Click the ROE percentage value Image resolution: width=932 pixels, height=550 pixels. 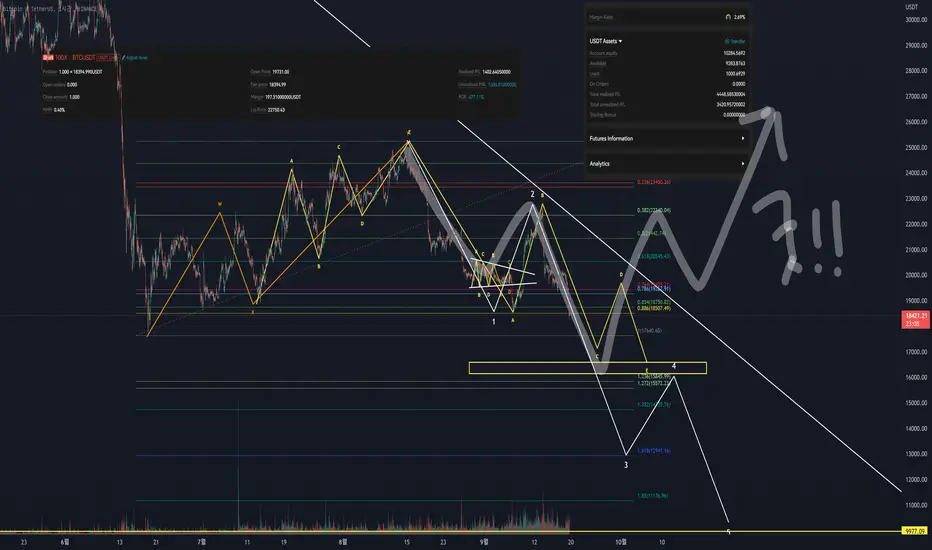(x=476, y=97)
